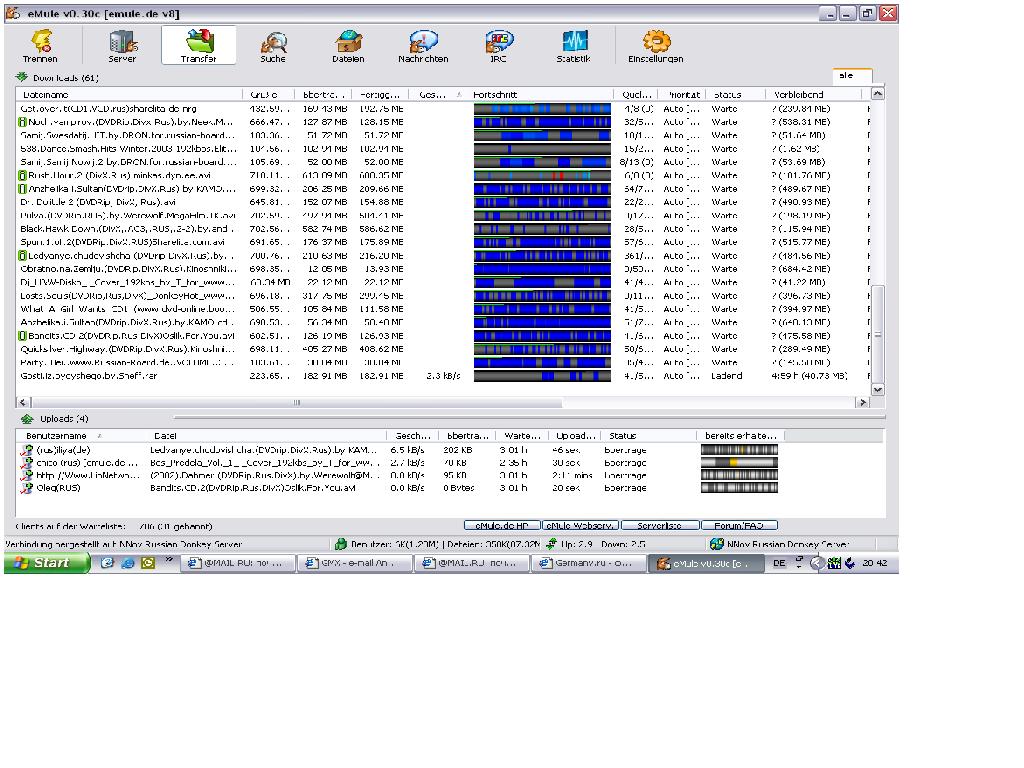Click the up/down transfer arrows icon in status bar
Image resolution: width=1024 pixels, height=768 pixels.
pyautogui.click(x=552, y=543)
